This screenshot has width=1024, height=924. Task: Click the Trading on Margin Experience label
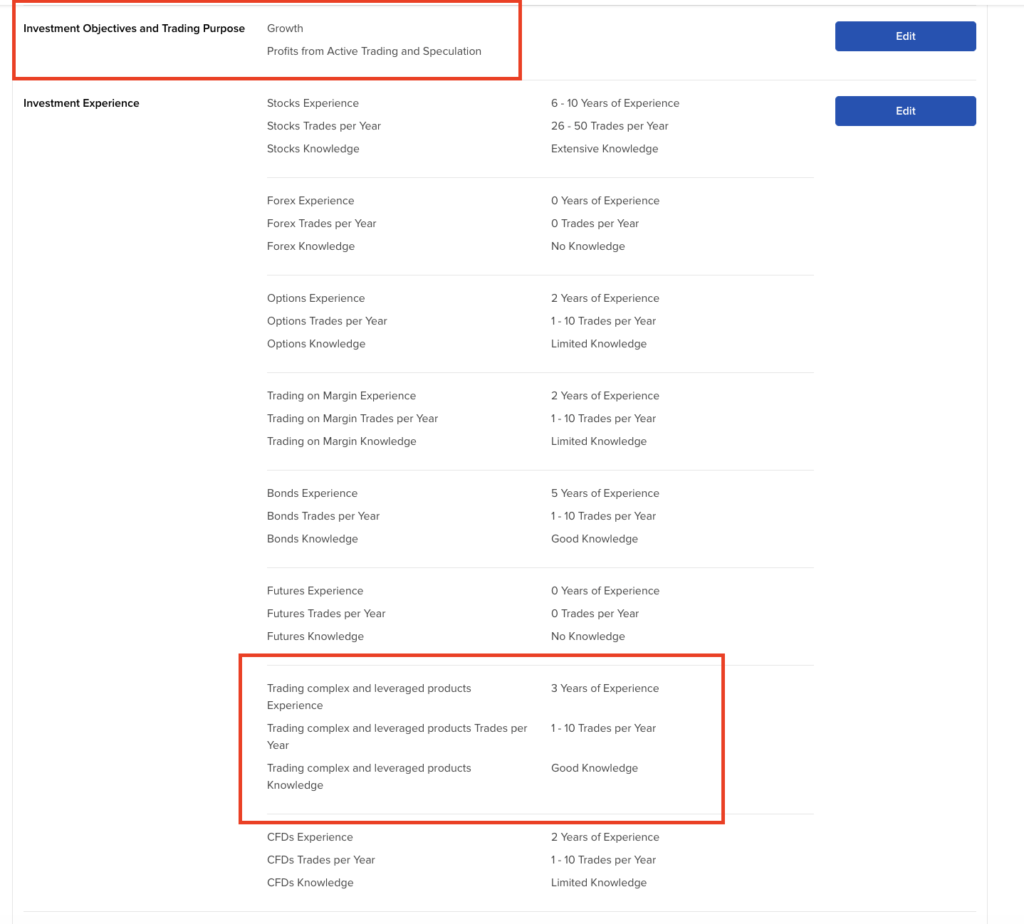(341, 396)
